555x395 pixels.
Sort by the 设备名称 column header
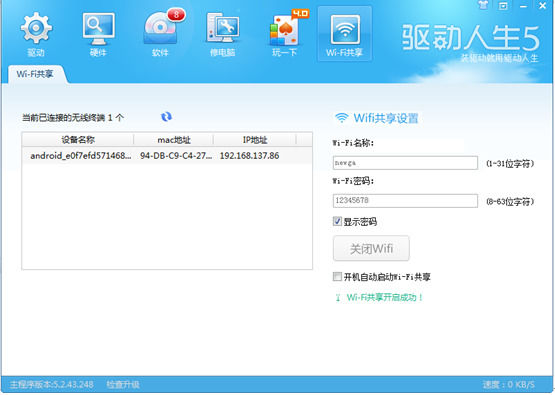point(78,140)
